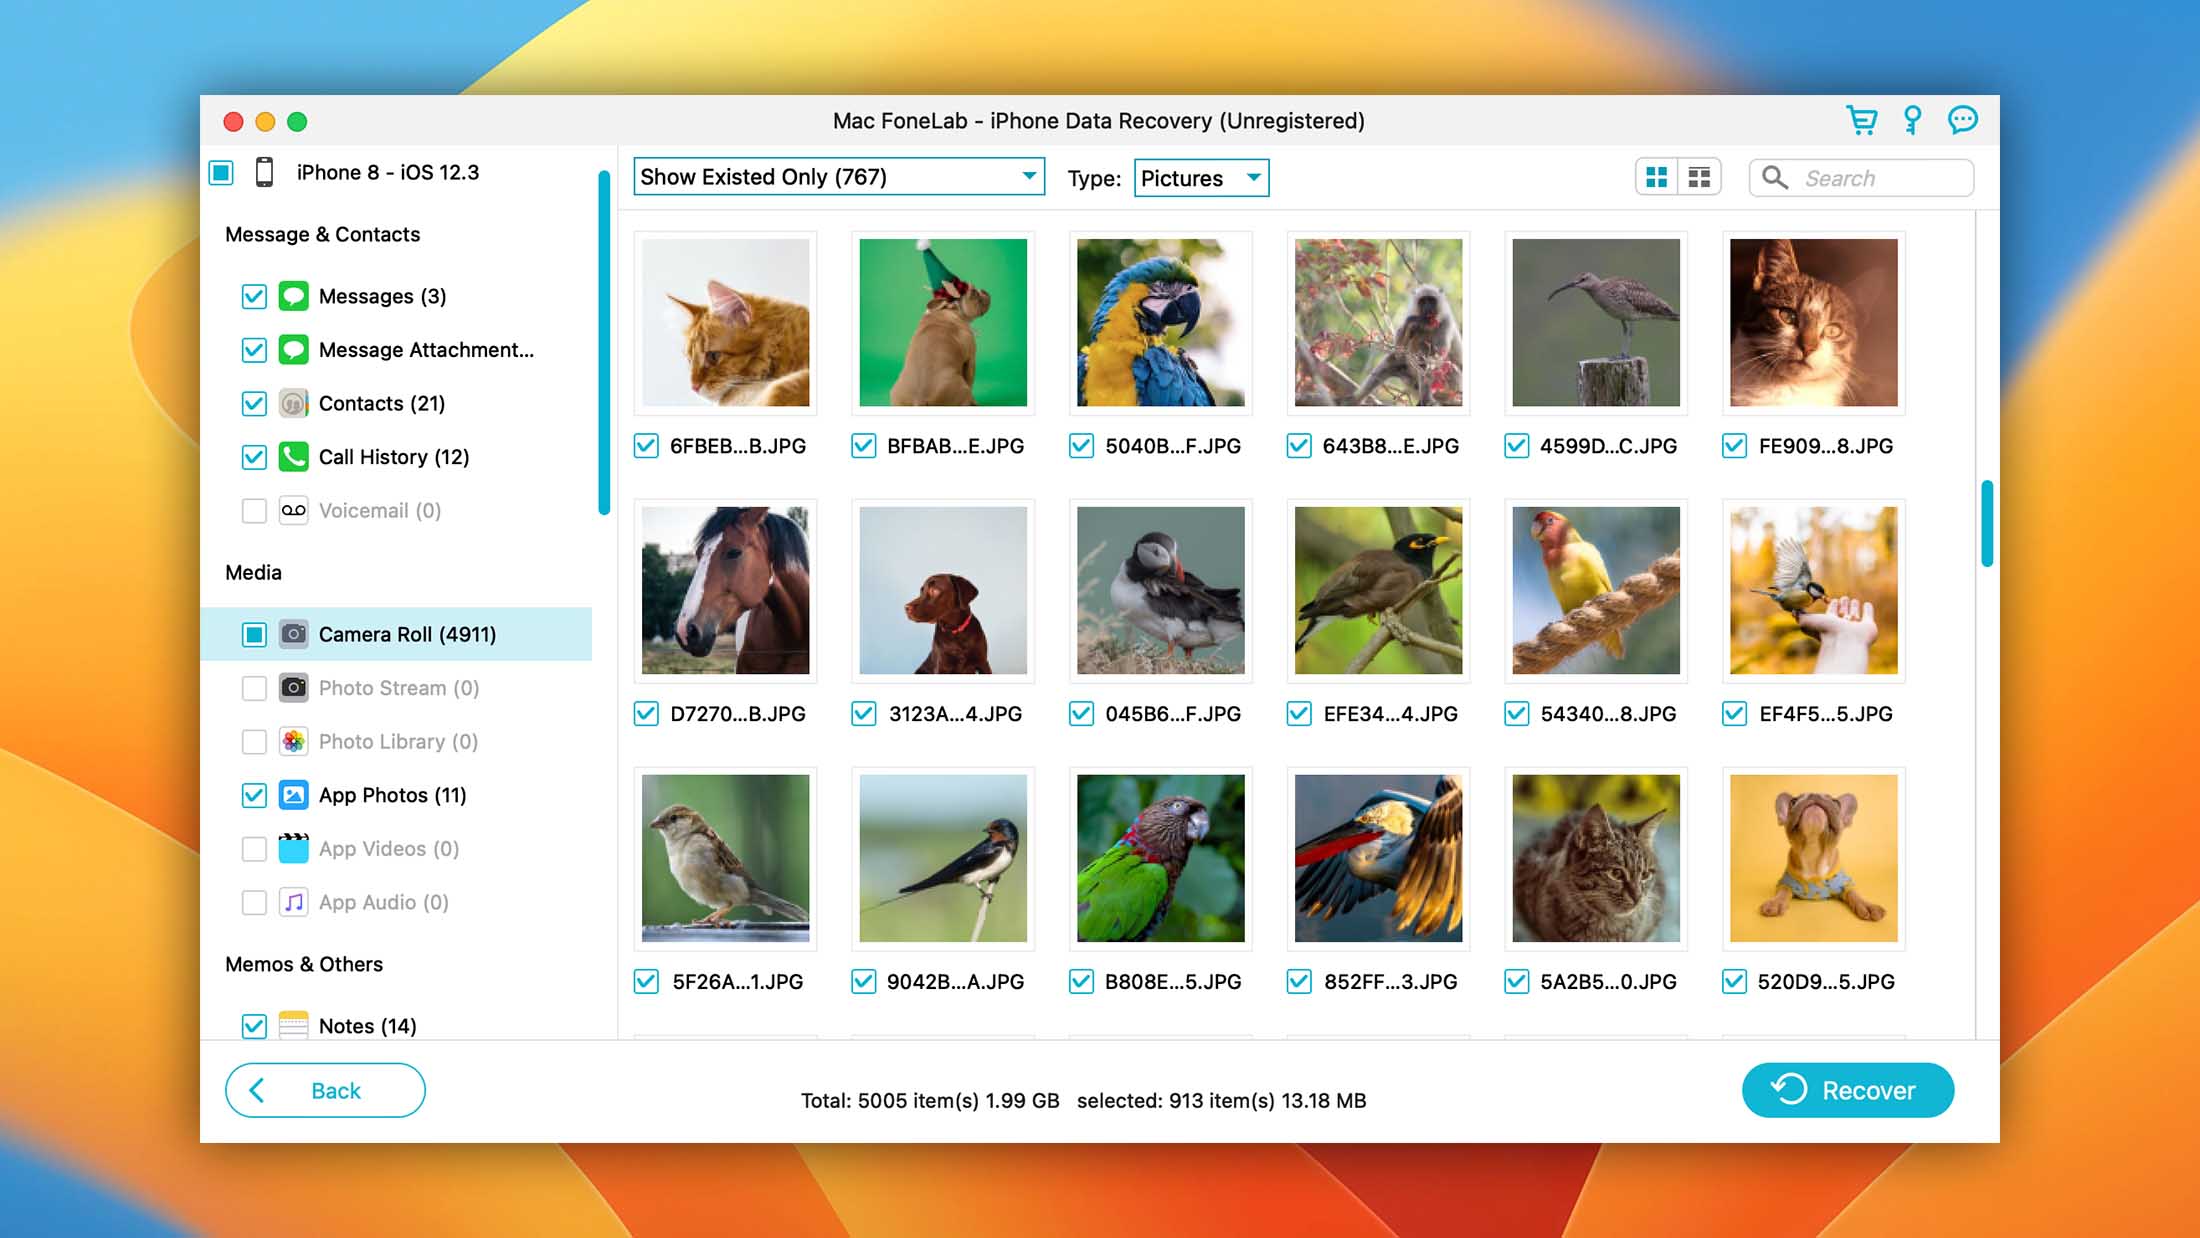Open the sparrow photo 5F26A...1.JPG thumbnail
2200x1238 pixels.
point(726,858)
